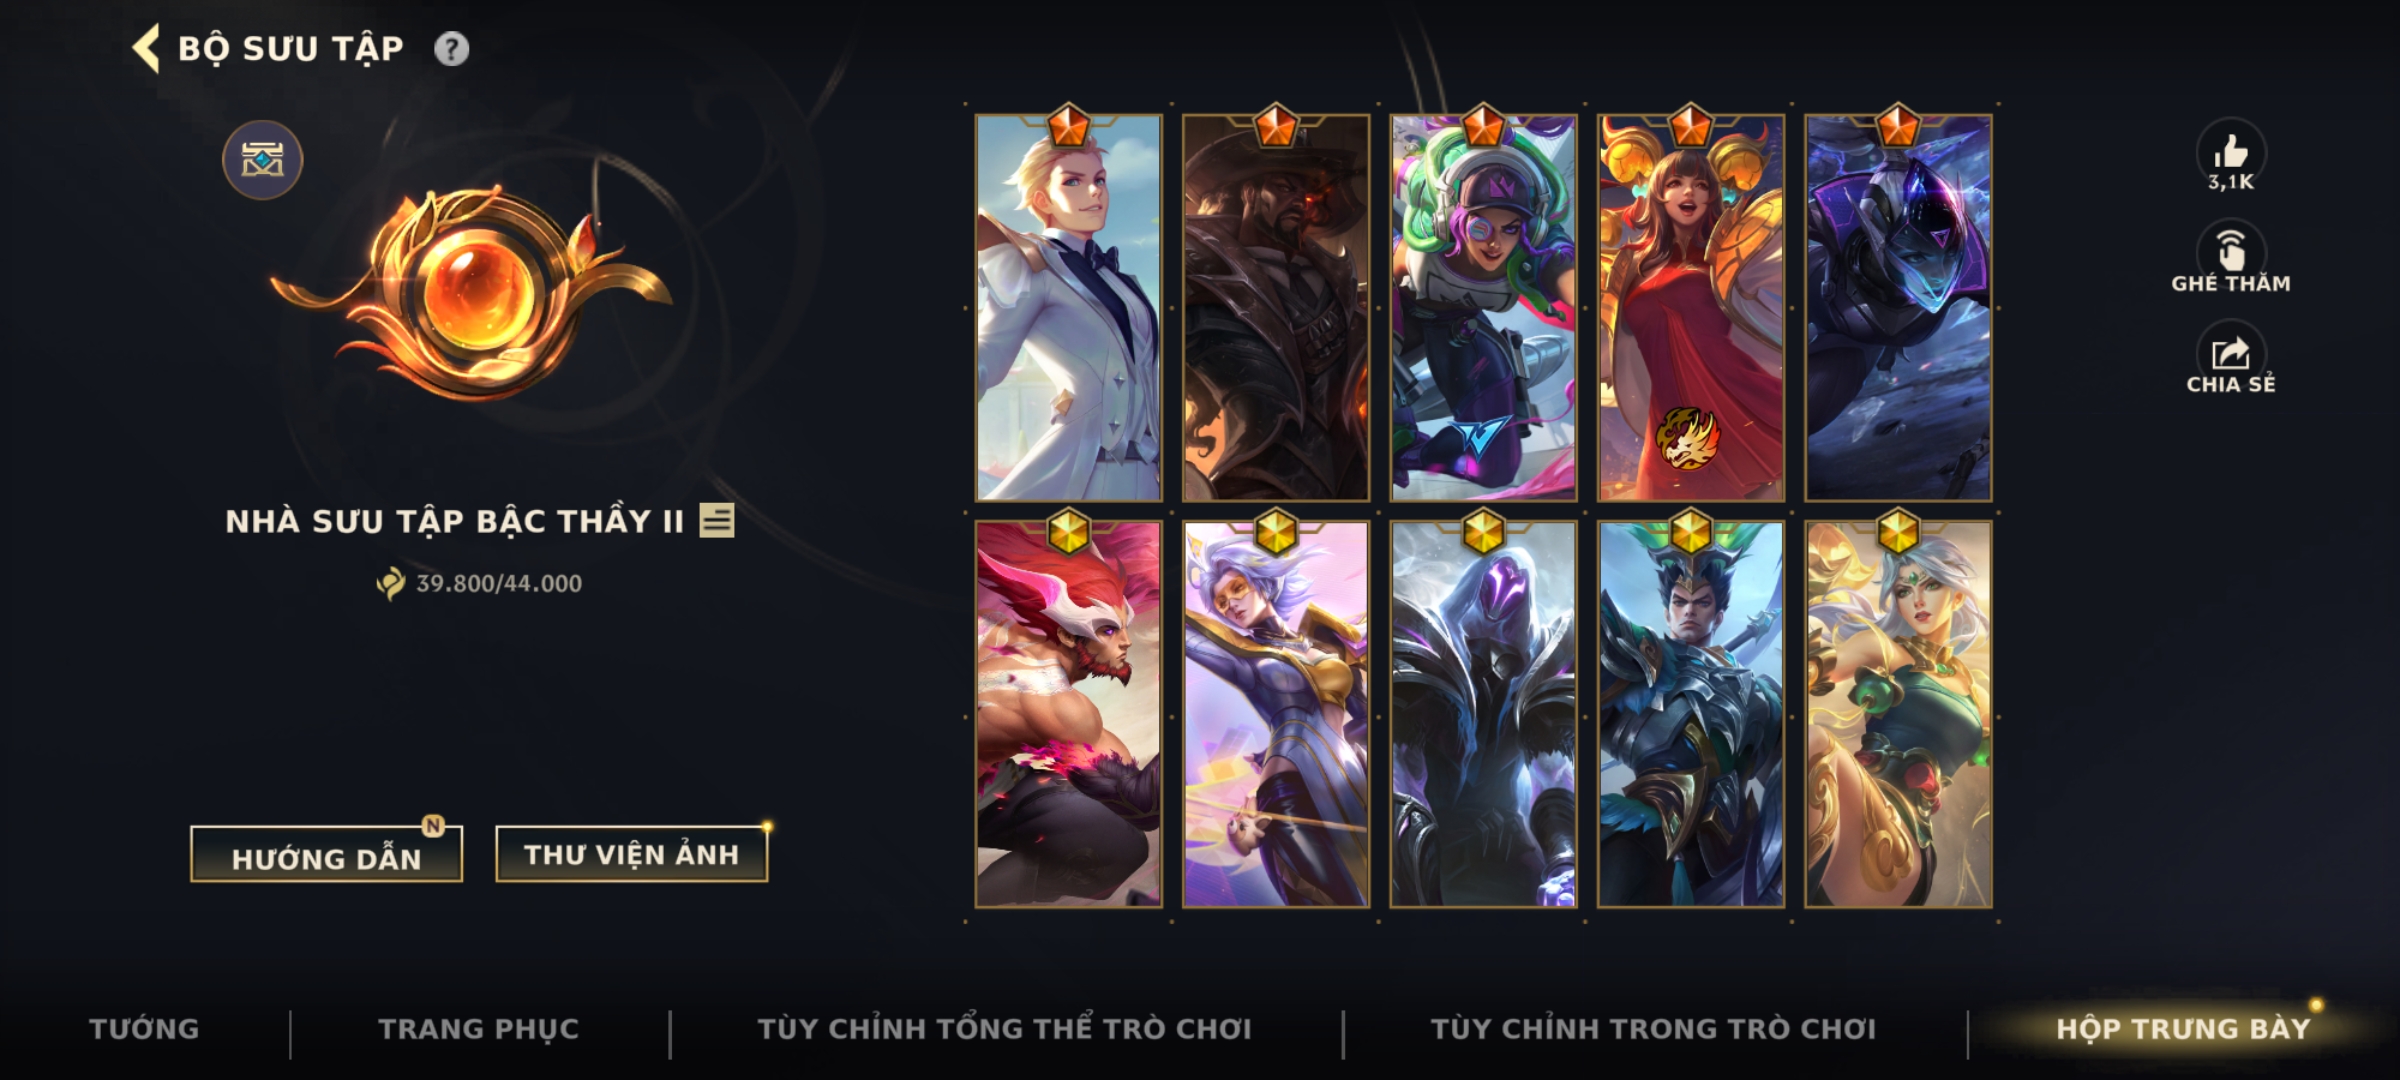Screen dimensions: 2400x1080
Task: Open the question mark help icon
Action: click(x=451, y=49)
